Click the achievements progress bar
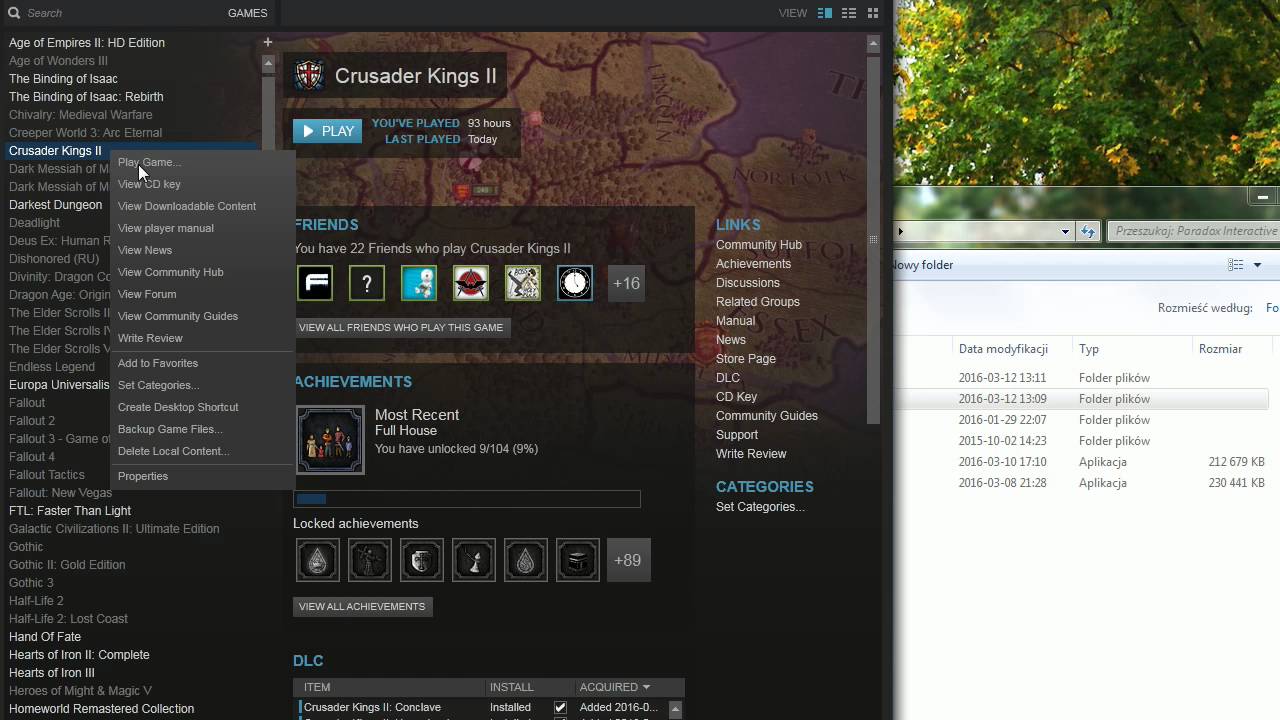 pyautogui.click(x=467, y=498)
